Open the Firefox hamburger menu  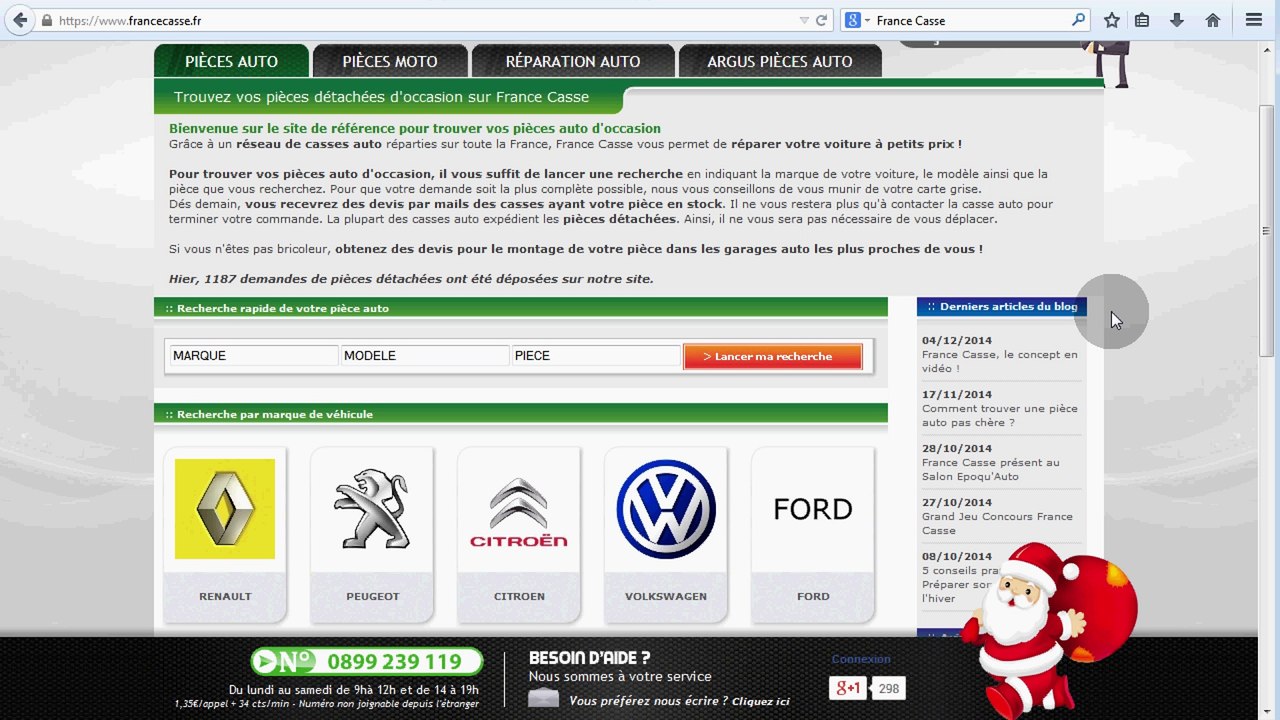(x=1253, y=20)
